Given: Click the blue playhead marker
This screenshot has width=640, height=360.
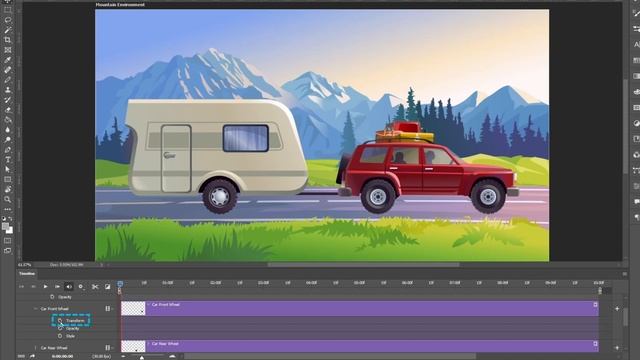Looking at the screenshot, I should [120, 284].
